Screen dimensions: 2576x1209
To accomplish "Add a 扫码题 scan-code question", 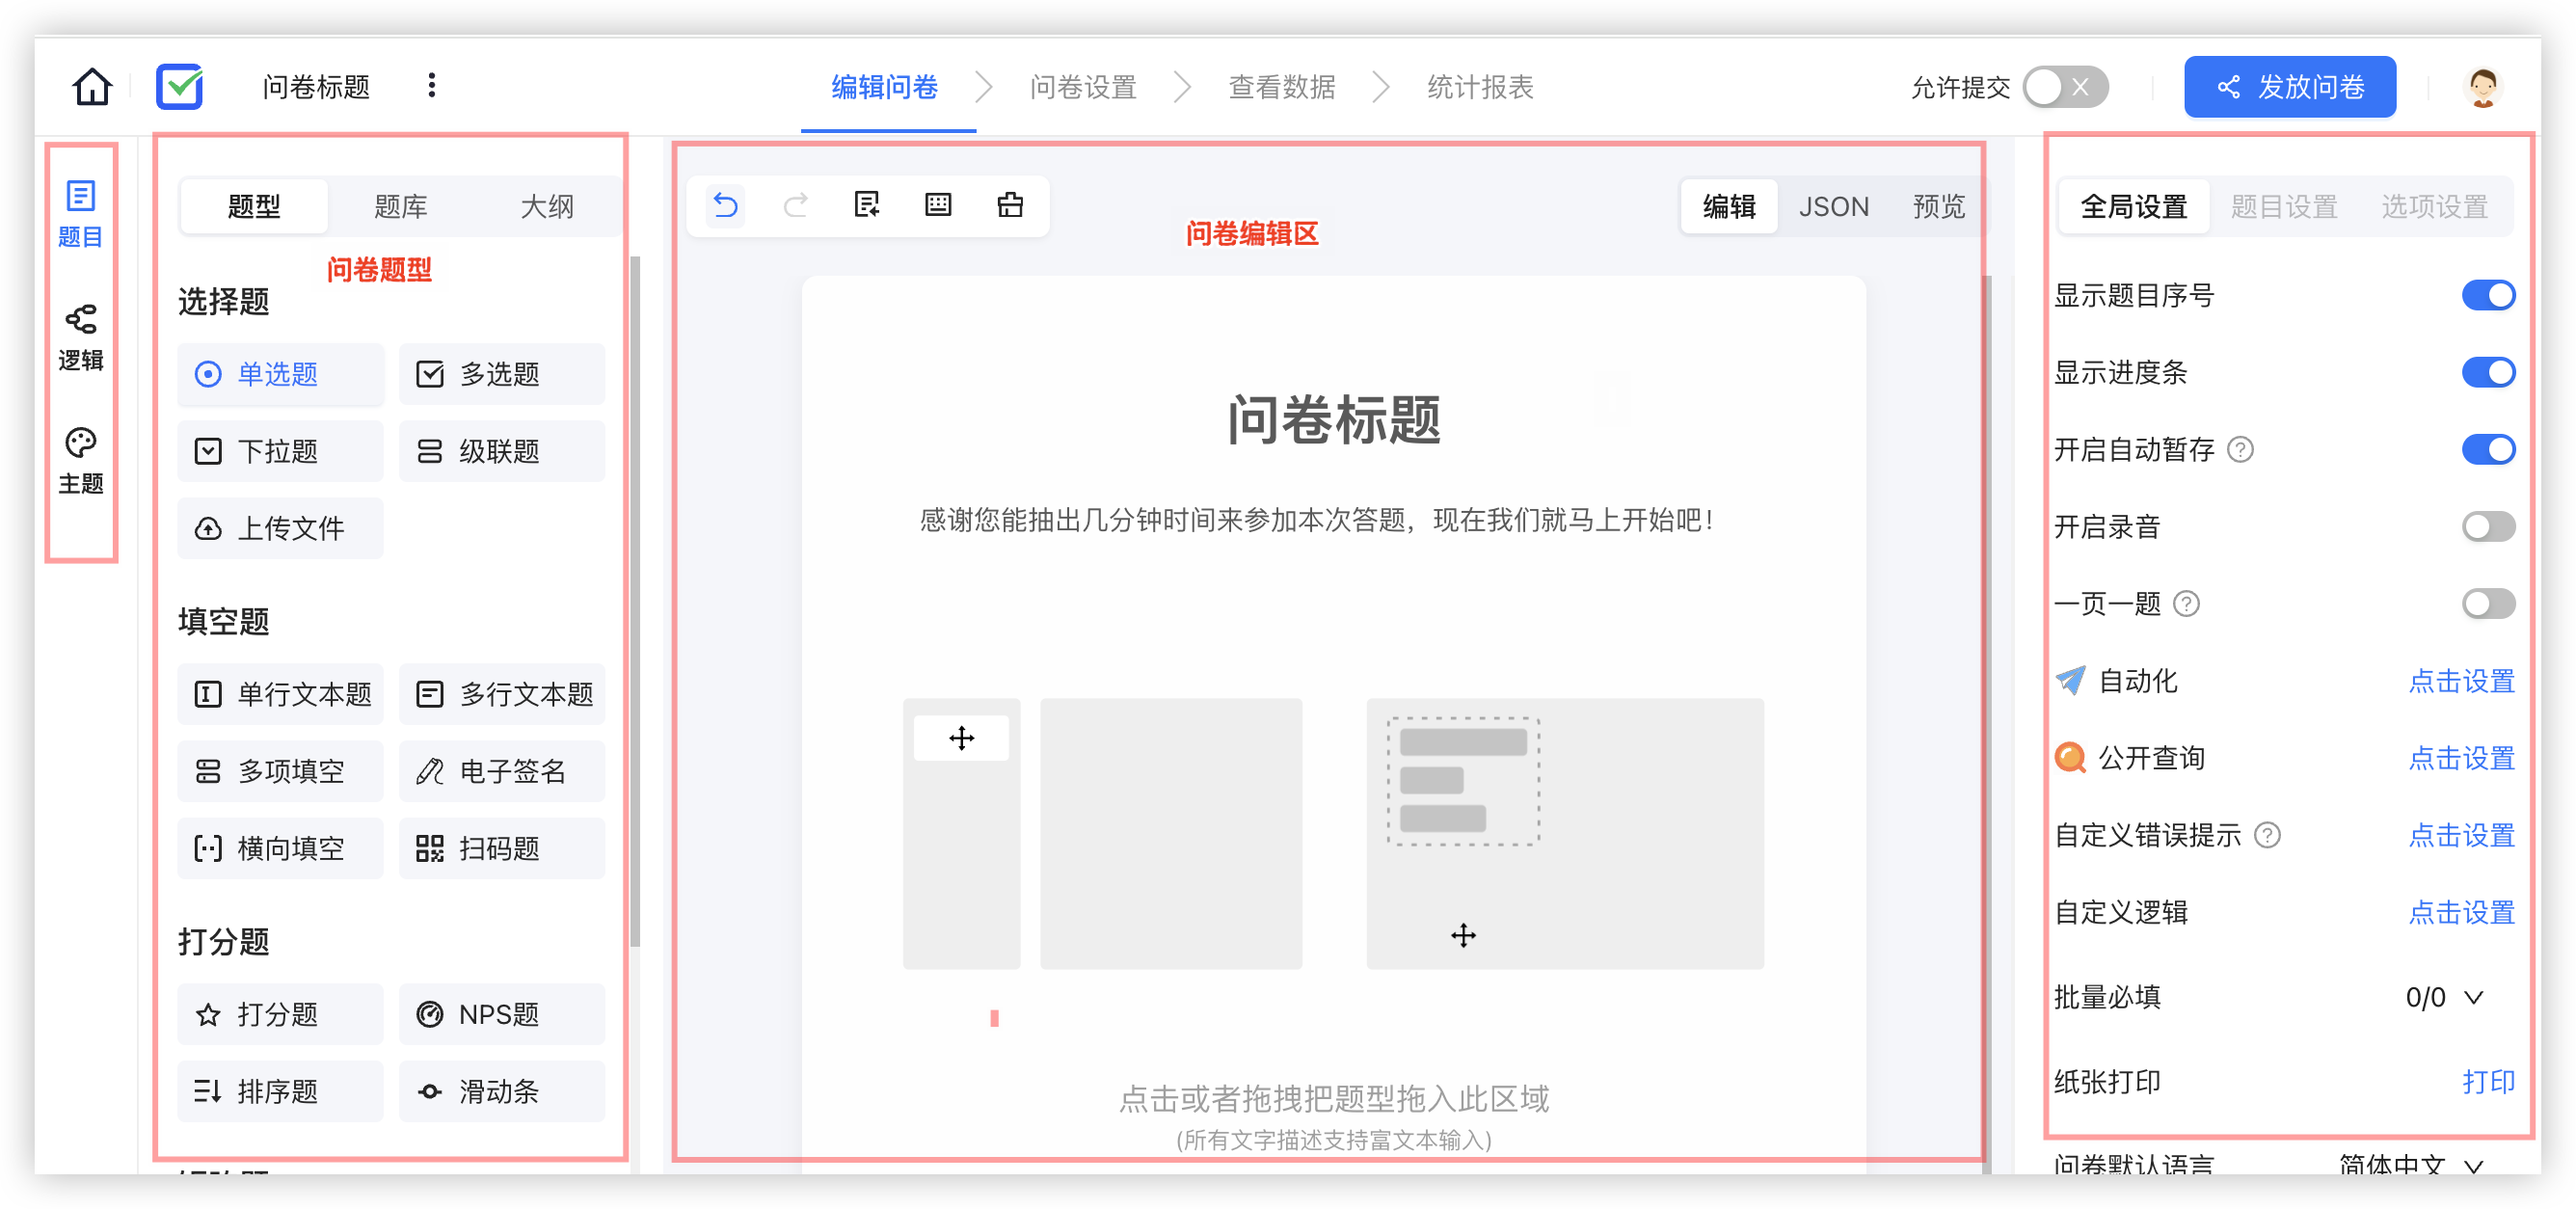I will [x=502, y=848].
